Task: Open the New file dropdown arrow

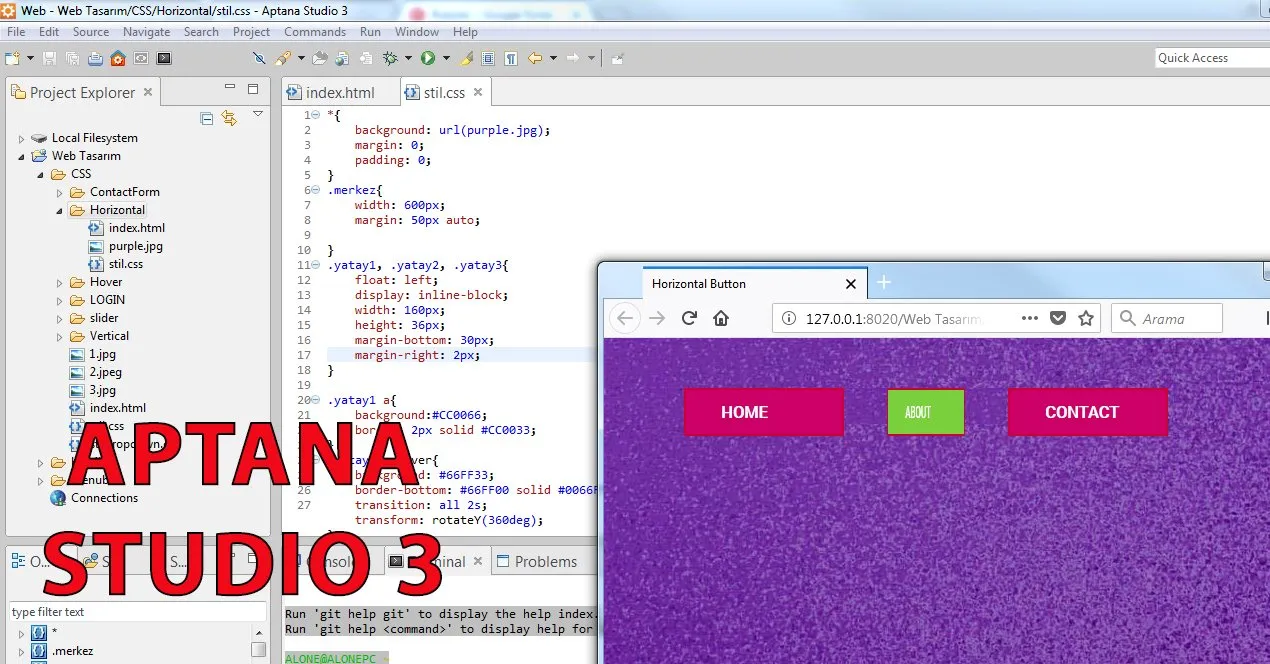Action: pos(30,58)
